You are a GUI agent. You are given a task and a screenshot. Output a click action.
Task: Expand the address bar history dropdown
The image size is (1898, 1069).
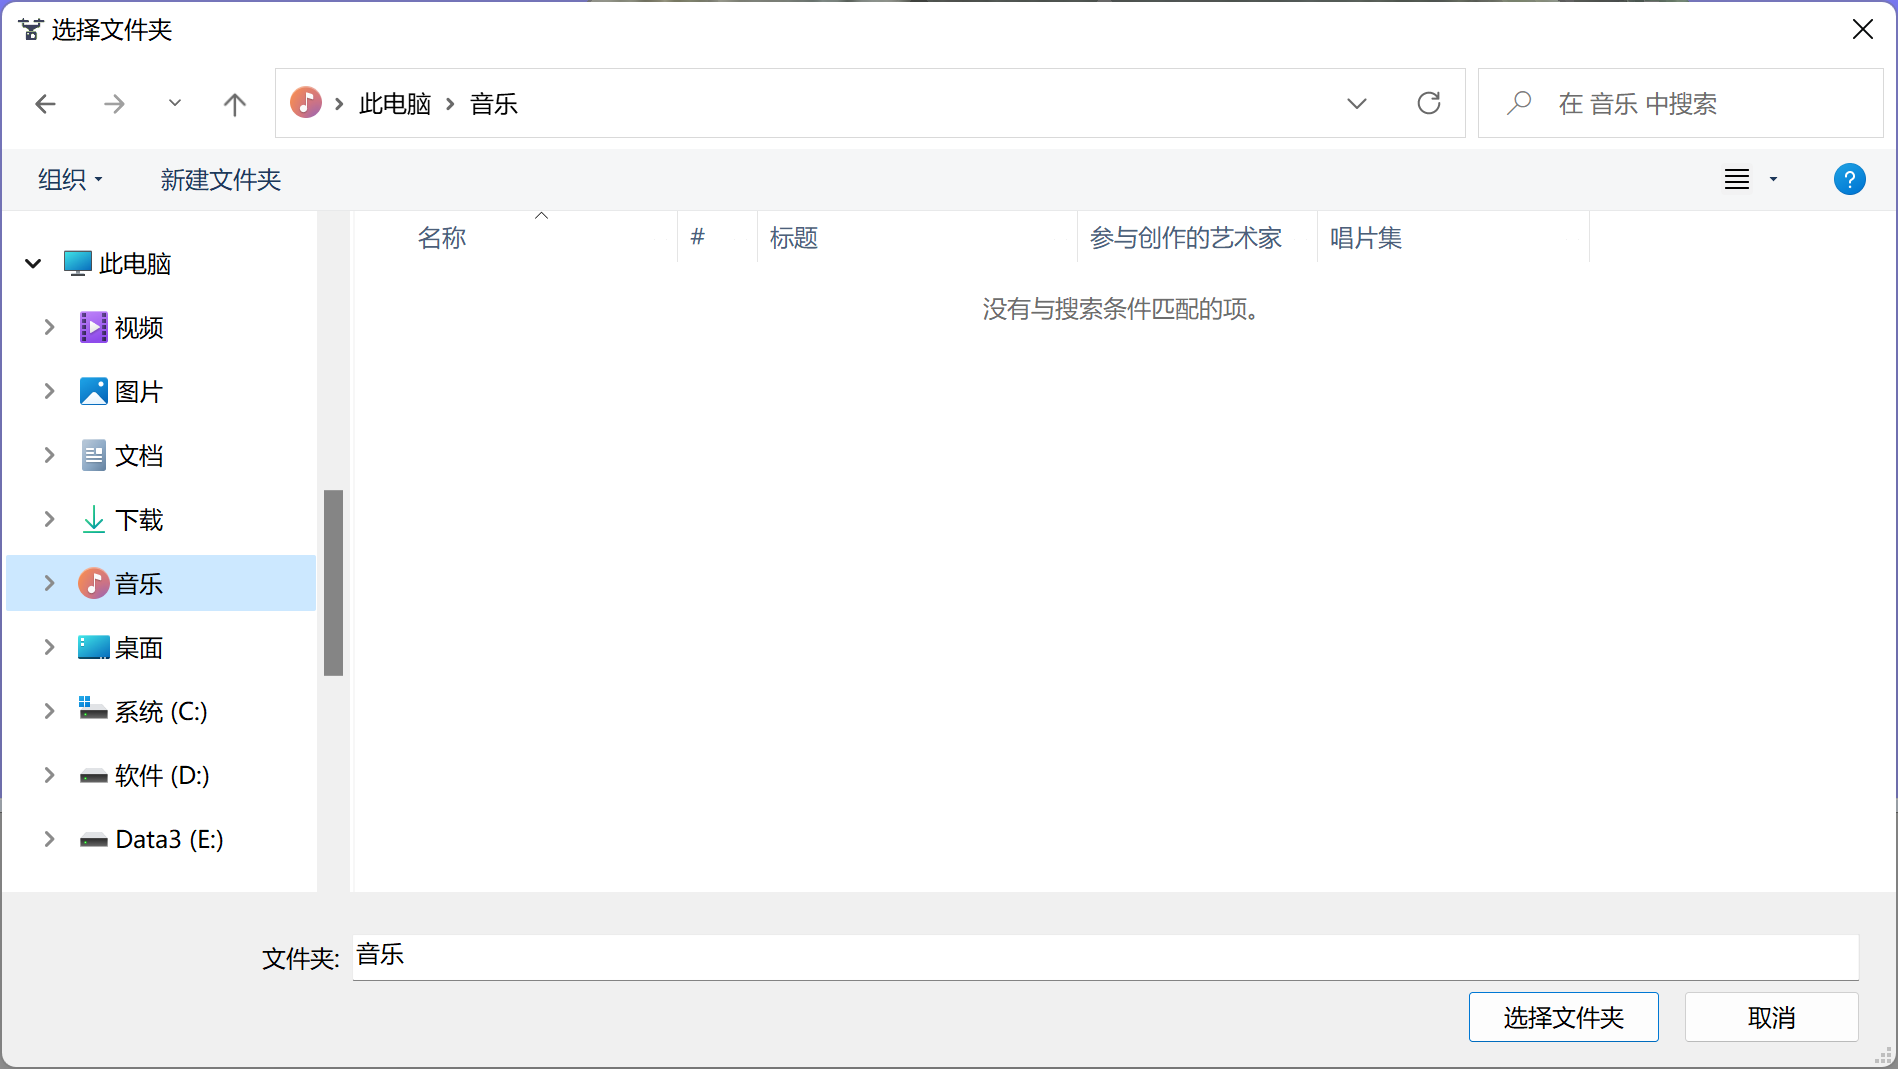point(1357,103)
